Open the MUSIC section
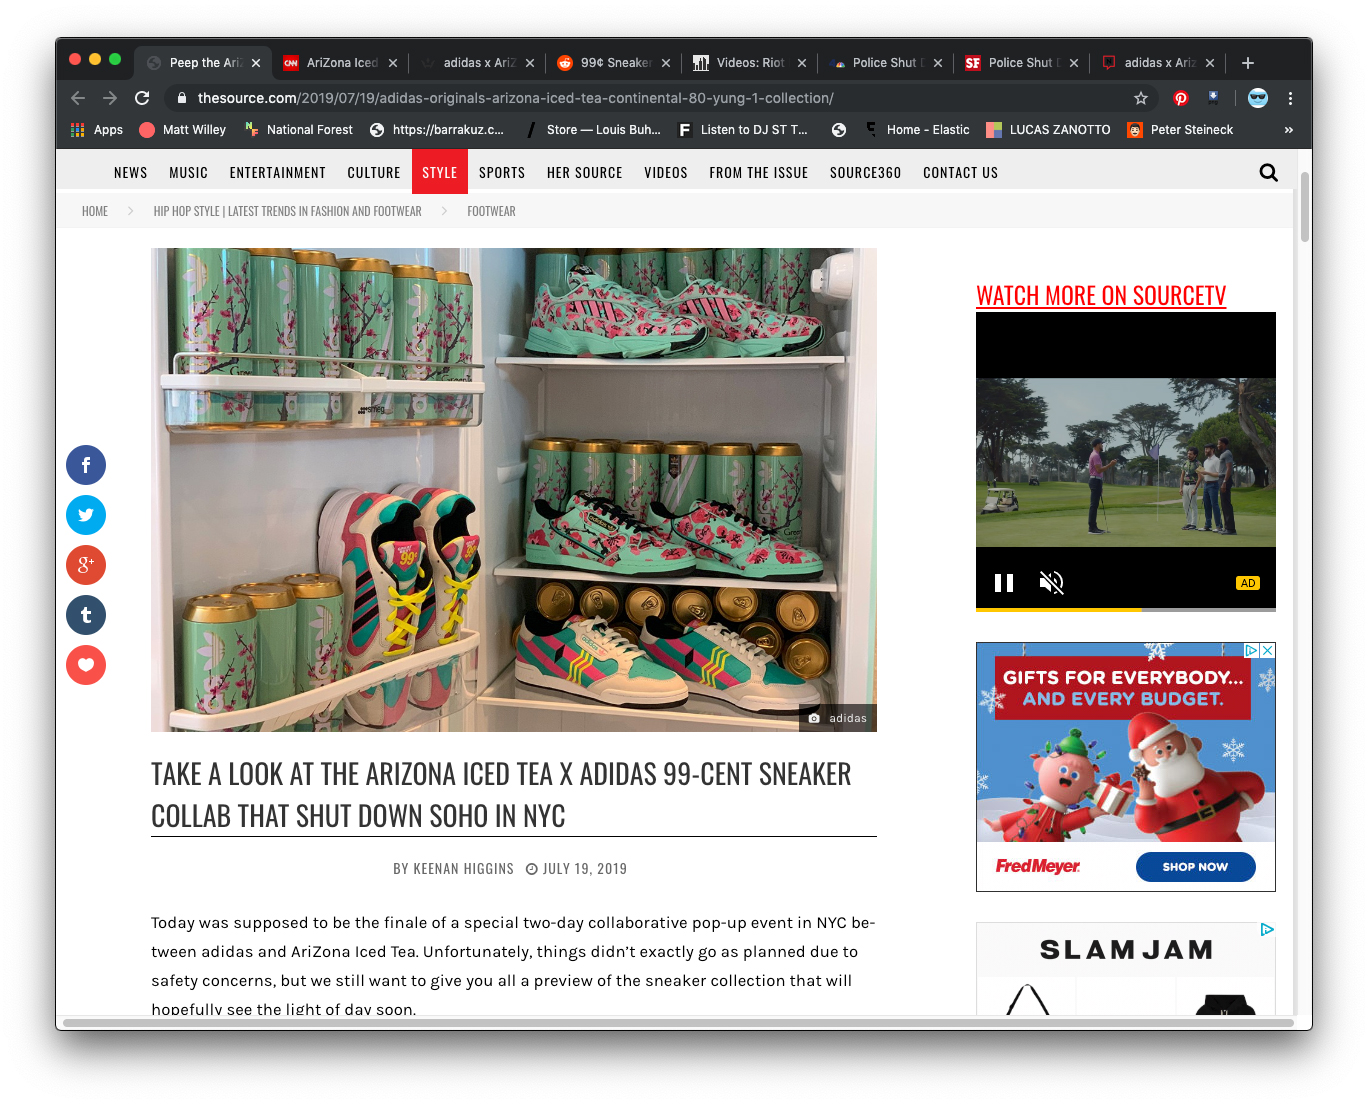This screenshot has height=1104, width=1368. (189, 173)
